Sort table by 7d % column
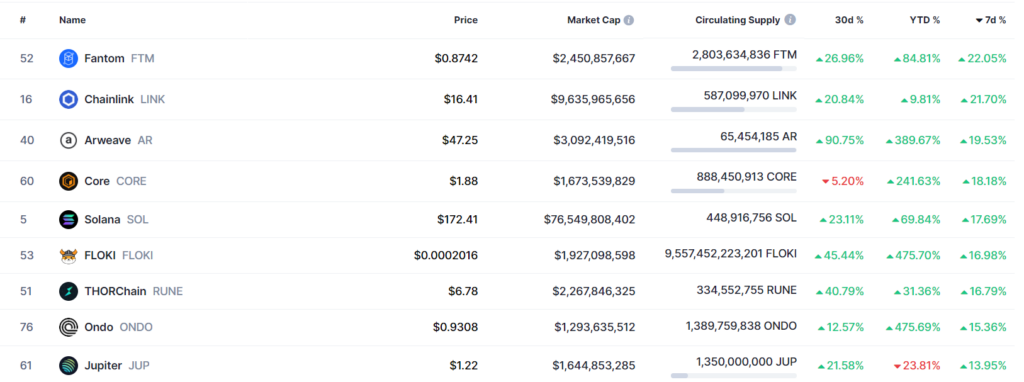1024x382 pixels. tap(991, 20)
